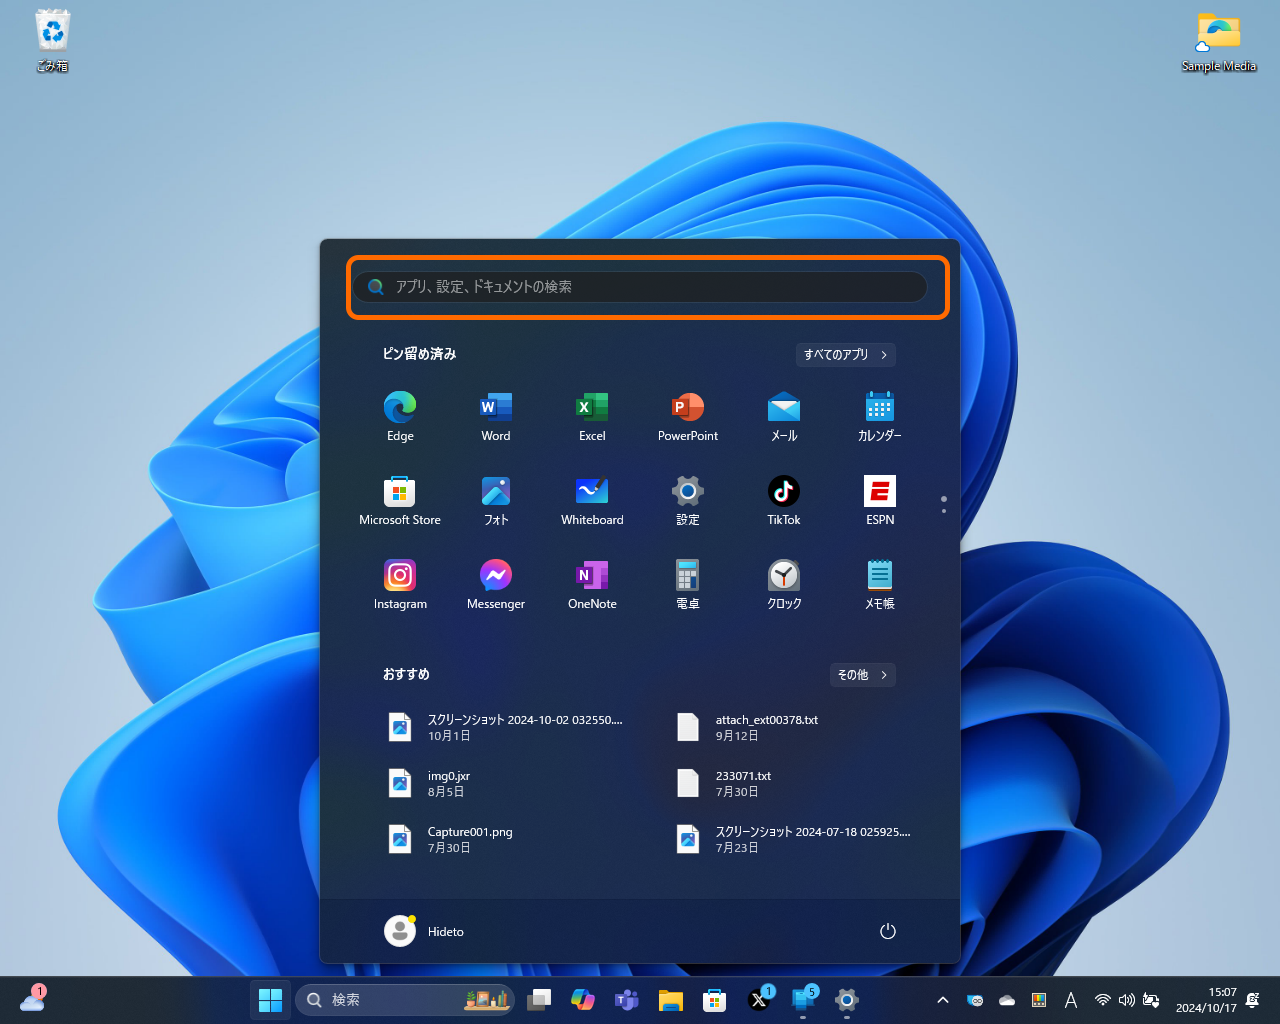
Task: Open the pinned Excel app
Action: [x=592, y=416]
